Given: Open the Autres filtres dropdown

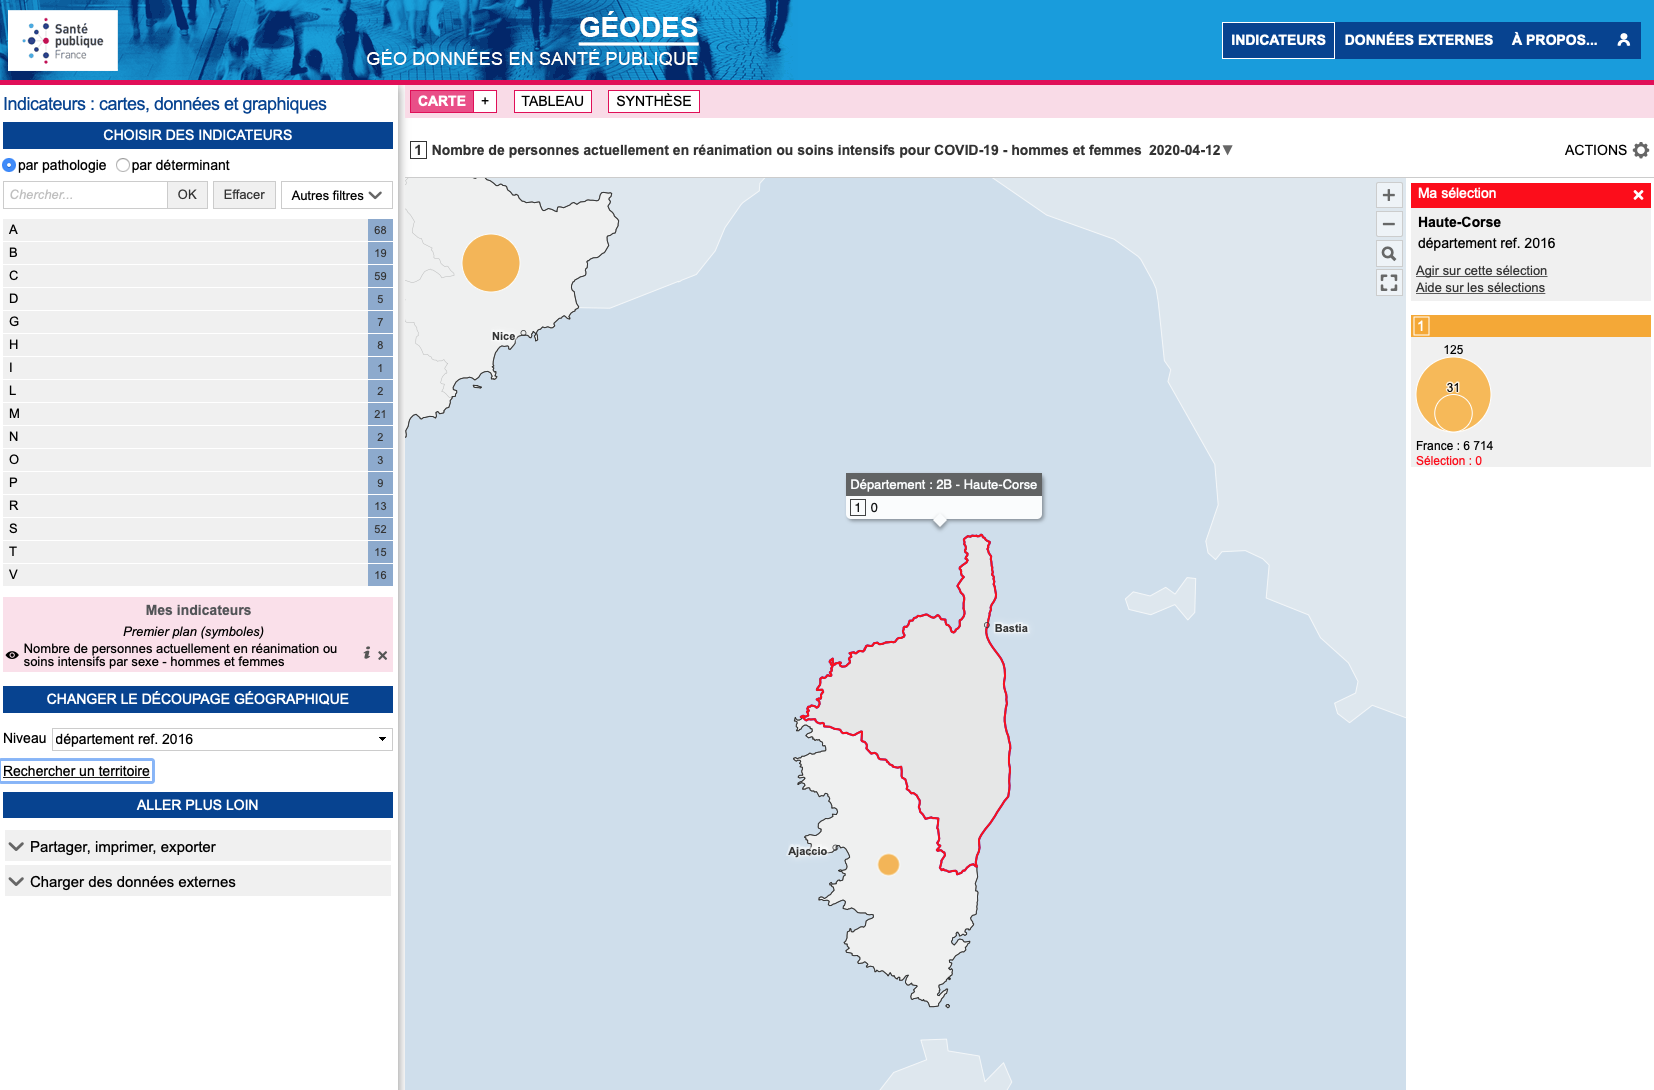Looking at the screenshot, I should tap(336, 195).
